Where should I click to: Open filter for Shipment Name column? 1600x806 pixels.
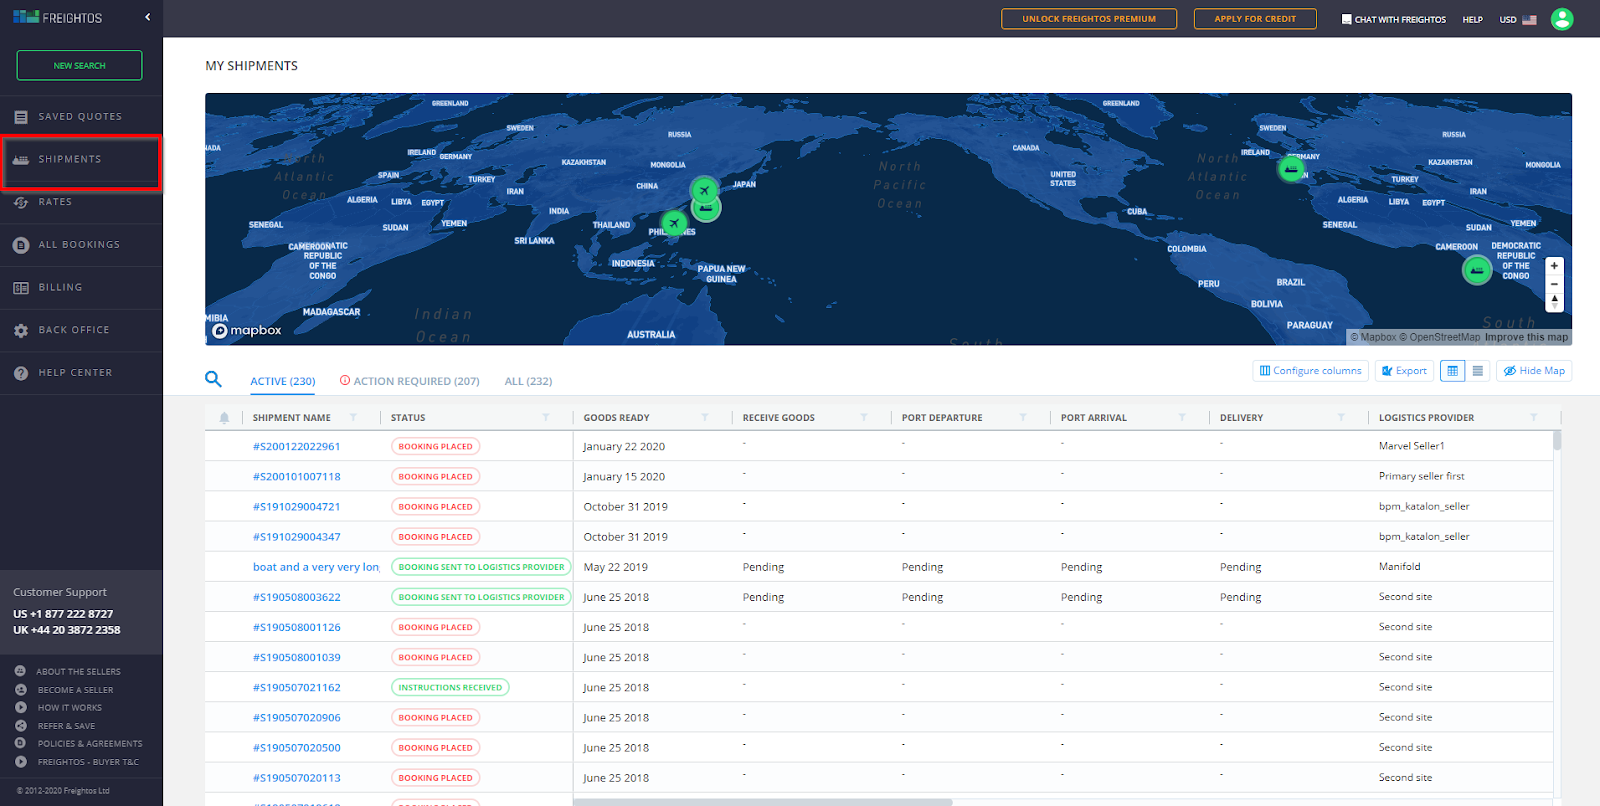tap(353, 418)
